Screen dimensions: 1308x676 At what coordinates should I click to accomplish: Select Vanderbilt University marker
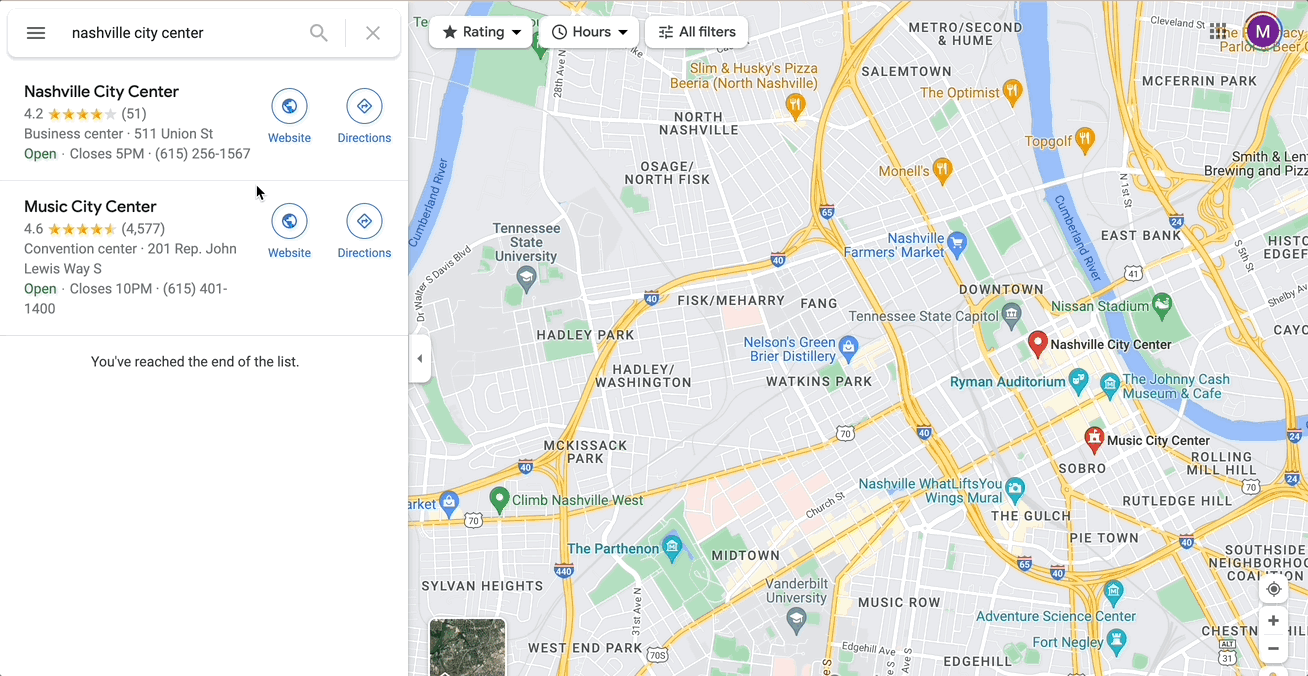[796, 620]
